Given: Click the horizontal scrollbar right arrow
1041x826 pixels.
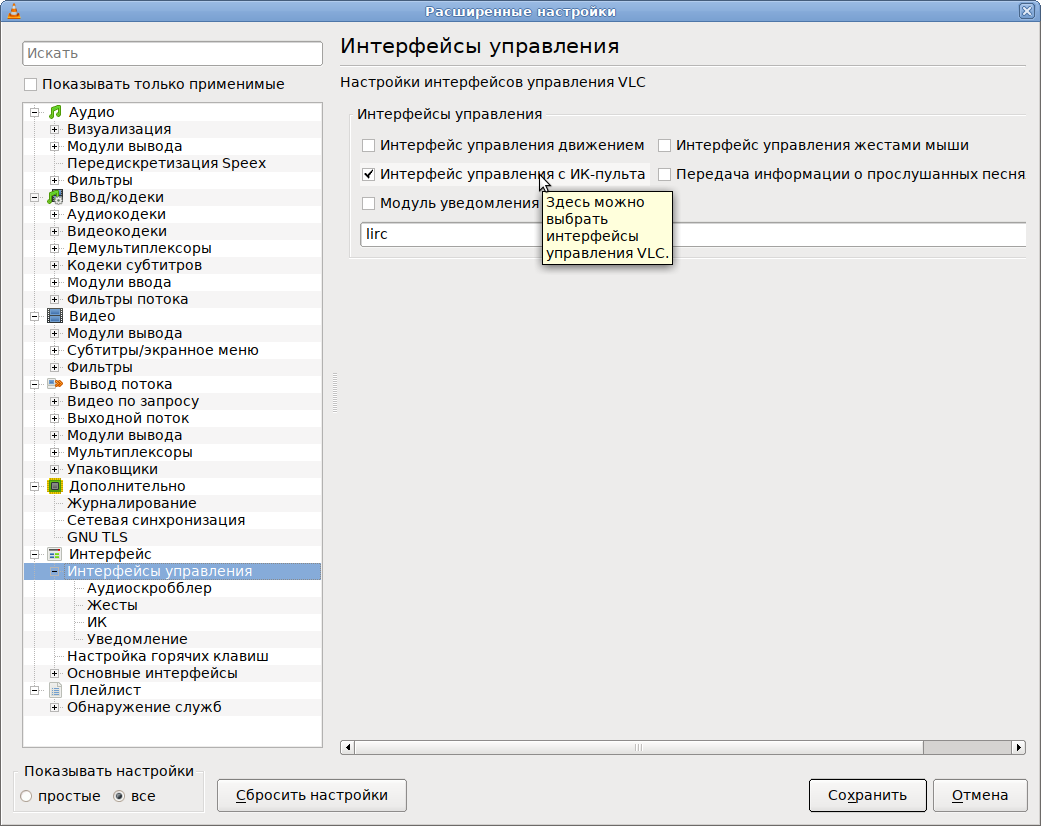Looking at the screenshot, I should click(x=1019, y=748).
